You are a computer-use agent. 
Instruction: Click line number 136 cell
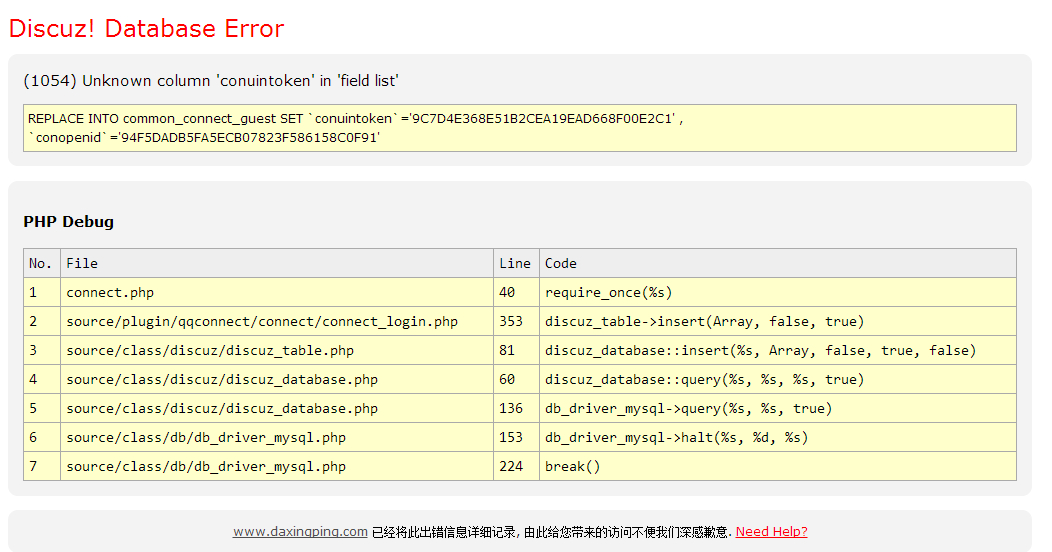tap(516, 408)
